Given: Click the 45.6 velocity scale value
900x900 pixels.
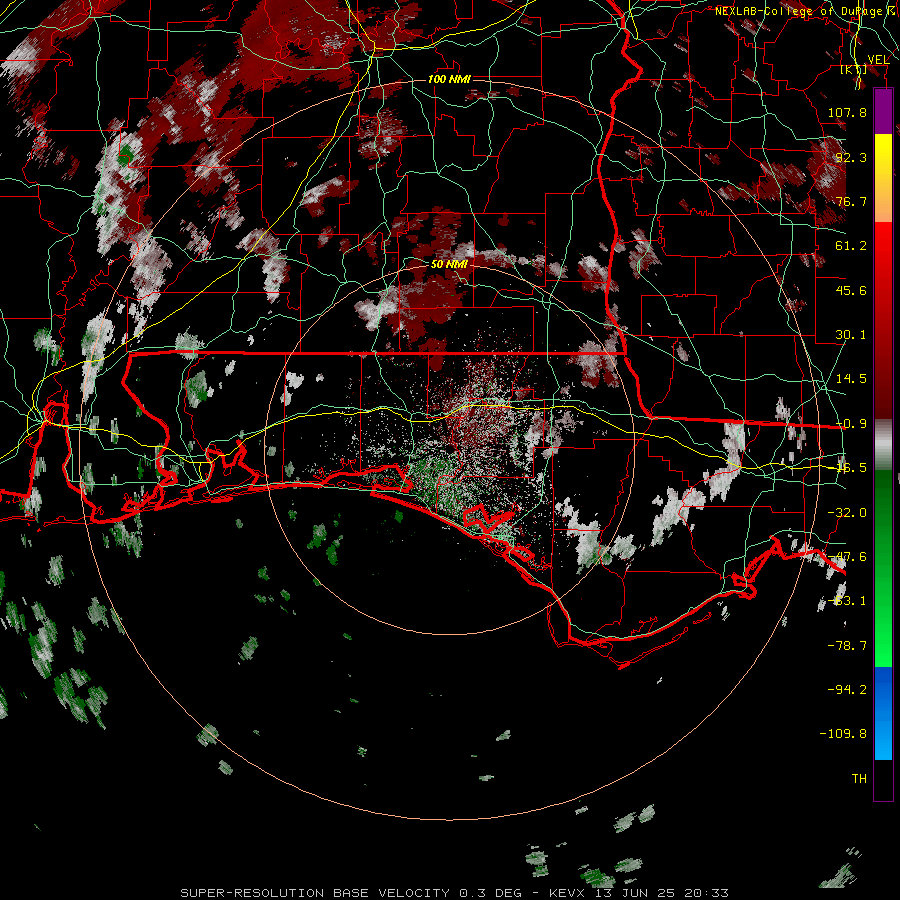Looking at the screenshot, I should (851, 290).
